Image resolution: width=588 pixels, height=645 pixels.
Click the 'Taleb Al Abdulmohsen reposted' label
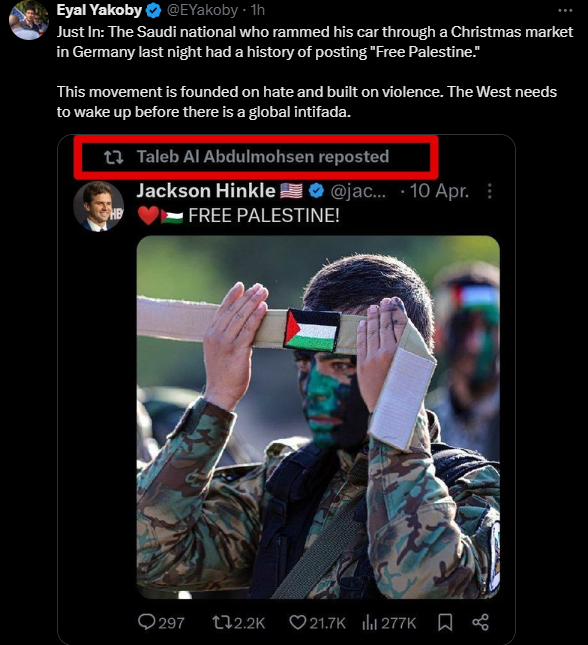tap(263, 156)
